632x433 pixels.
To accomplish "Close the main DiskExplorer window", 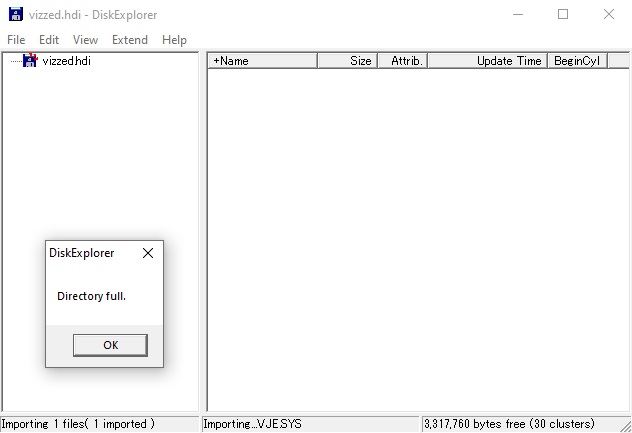I will click(609, 15).
